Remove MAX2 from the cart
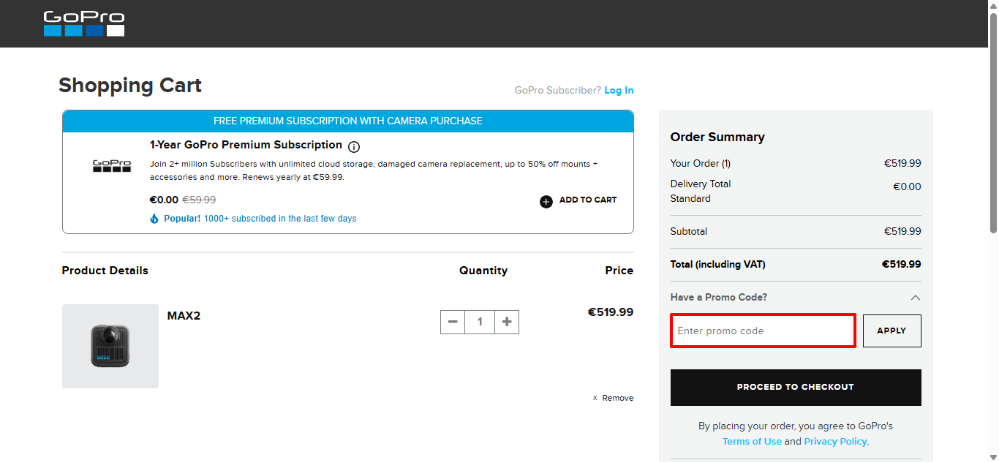The image size is (999, 462). (x=613, y=398)
